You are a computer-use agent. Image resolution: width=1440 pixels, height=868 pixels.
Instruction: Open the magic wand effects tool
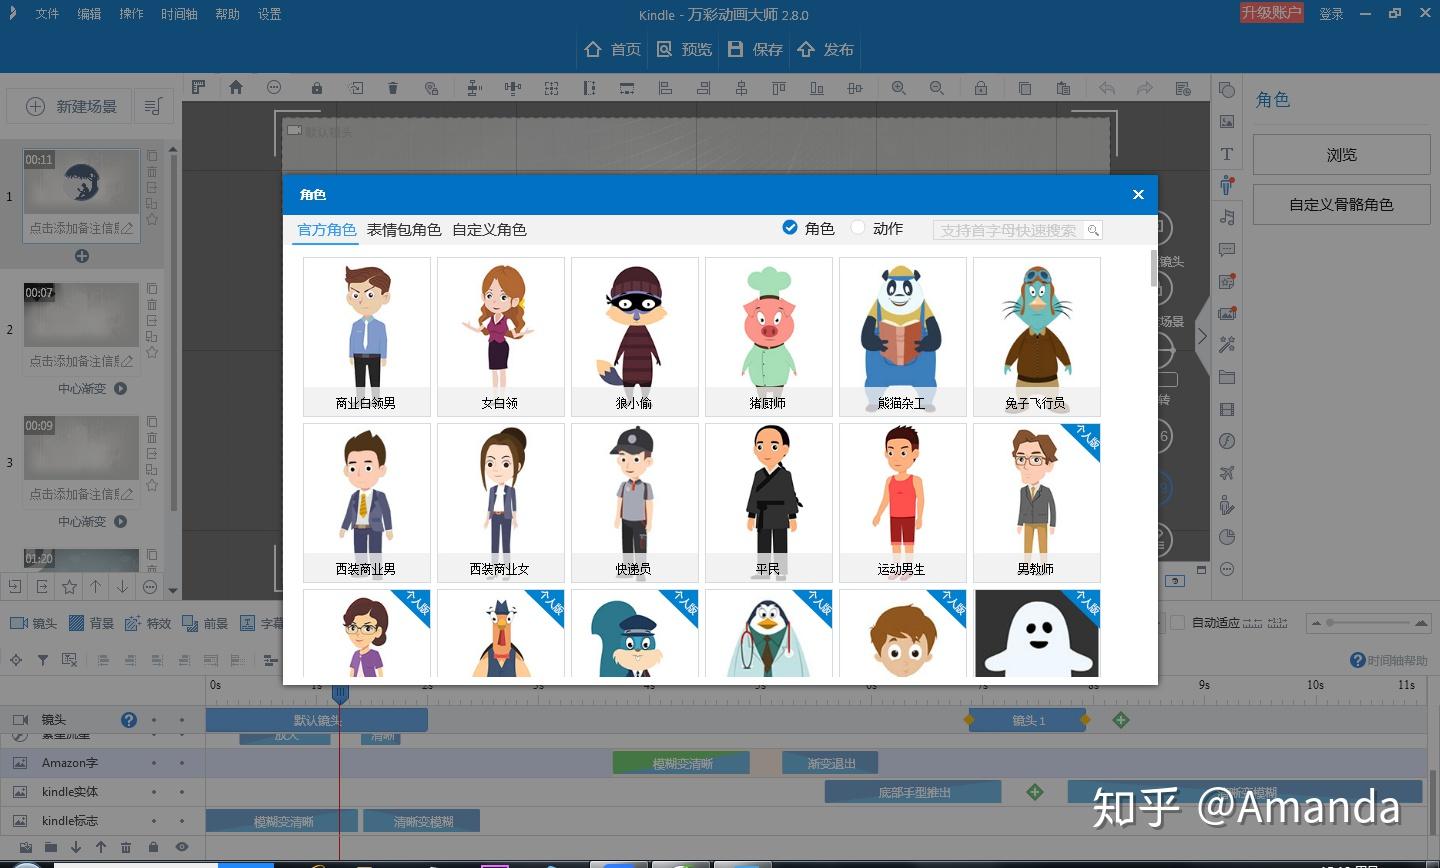(x=1227, y=345)
